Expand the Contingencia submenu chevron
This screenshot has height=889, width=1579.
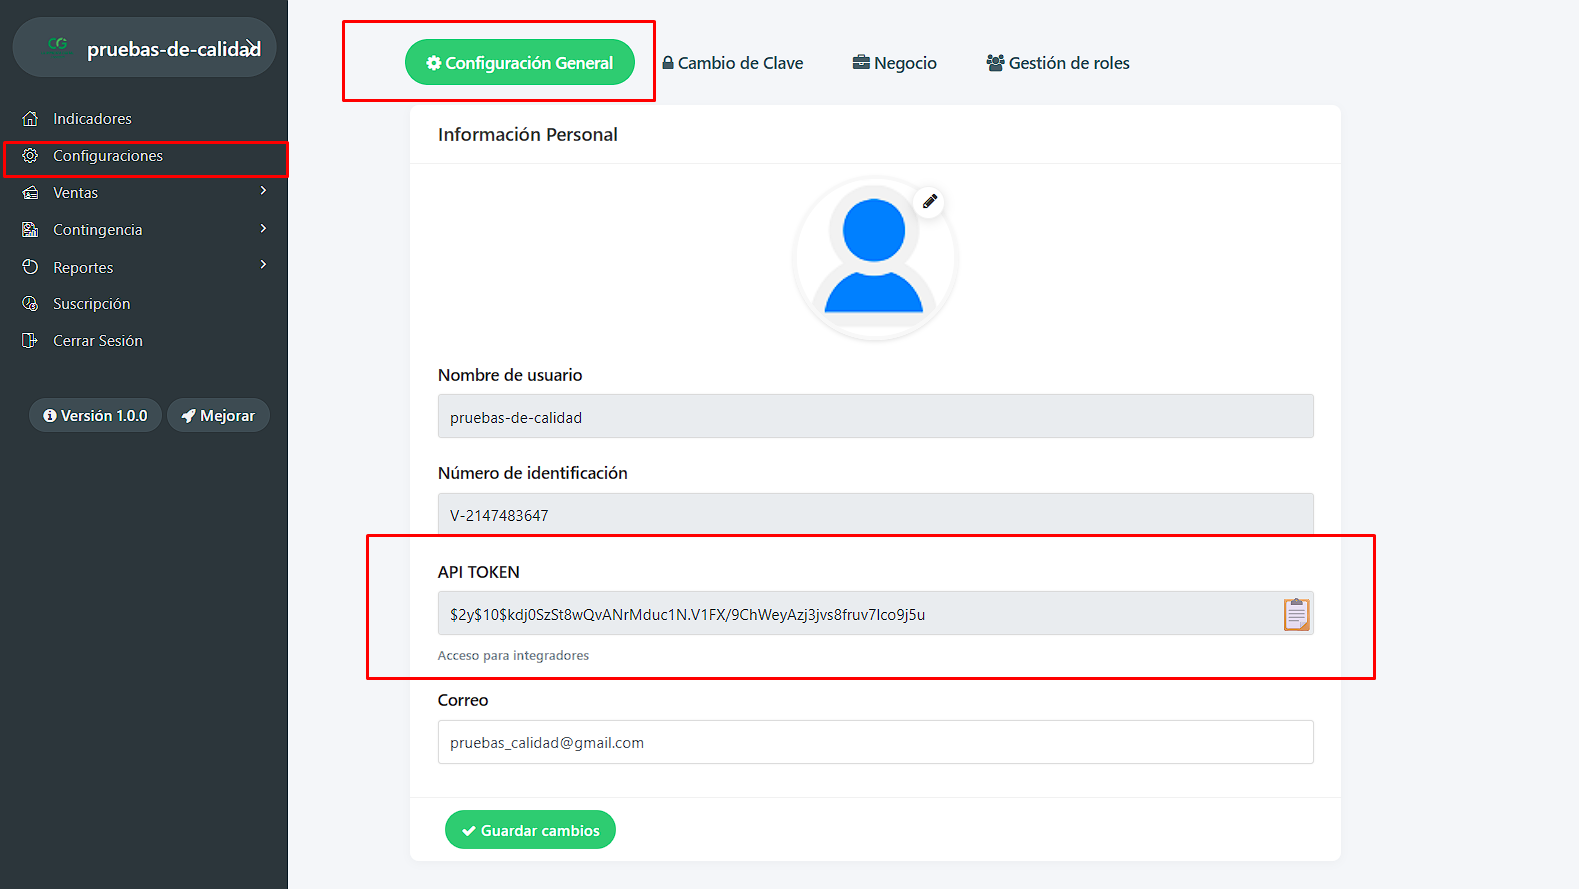coord(263,229)
